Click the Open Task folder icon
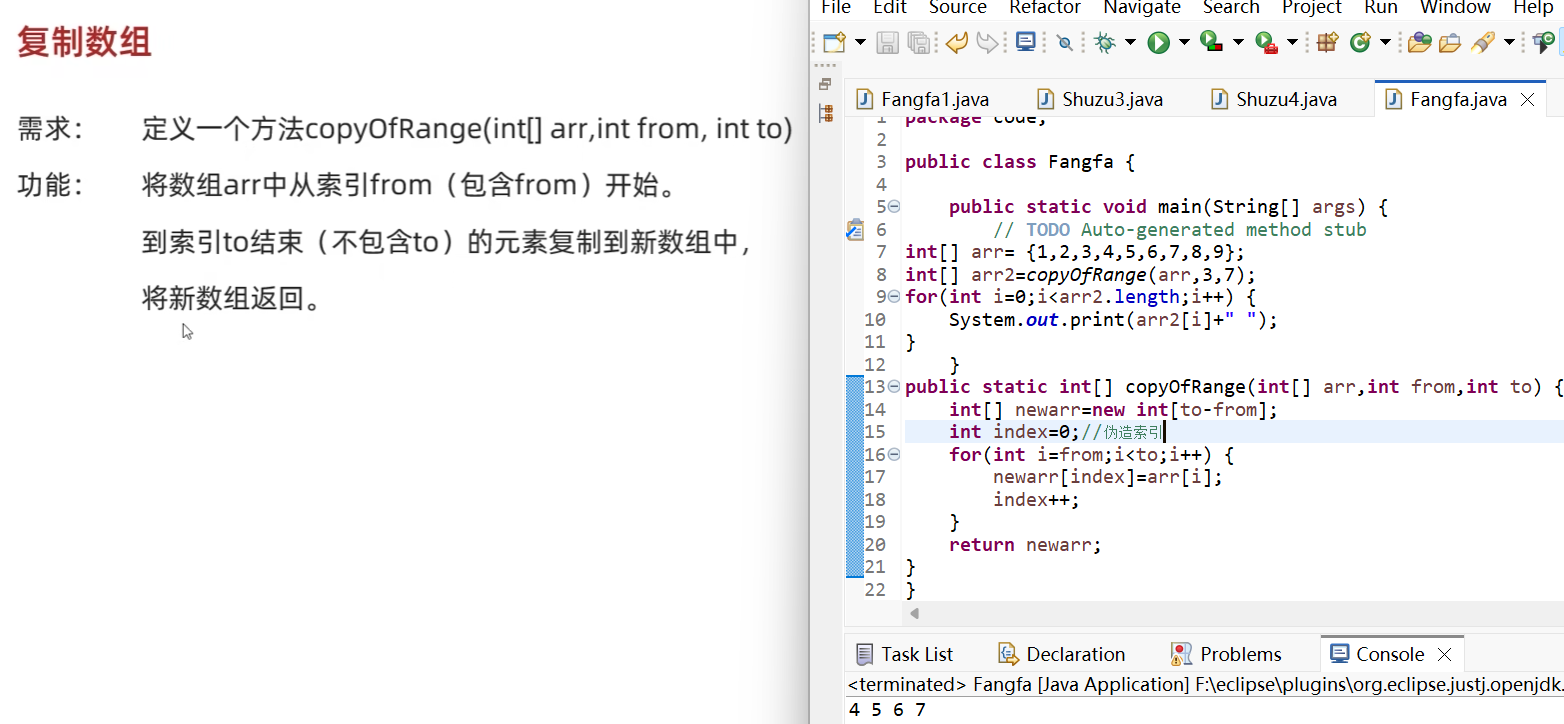The image size is (1564, 724). [1450, 42]
